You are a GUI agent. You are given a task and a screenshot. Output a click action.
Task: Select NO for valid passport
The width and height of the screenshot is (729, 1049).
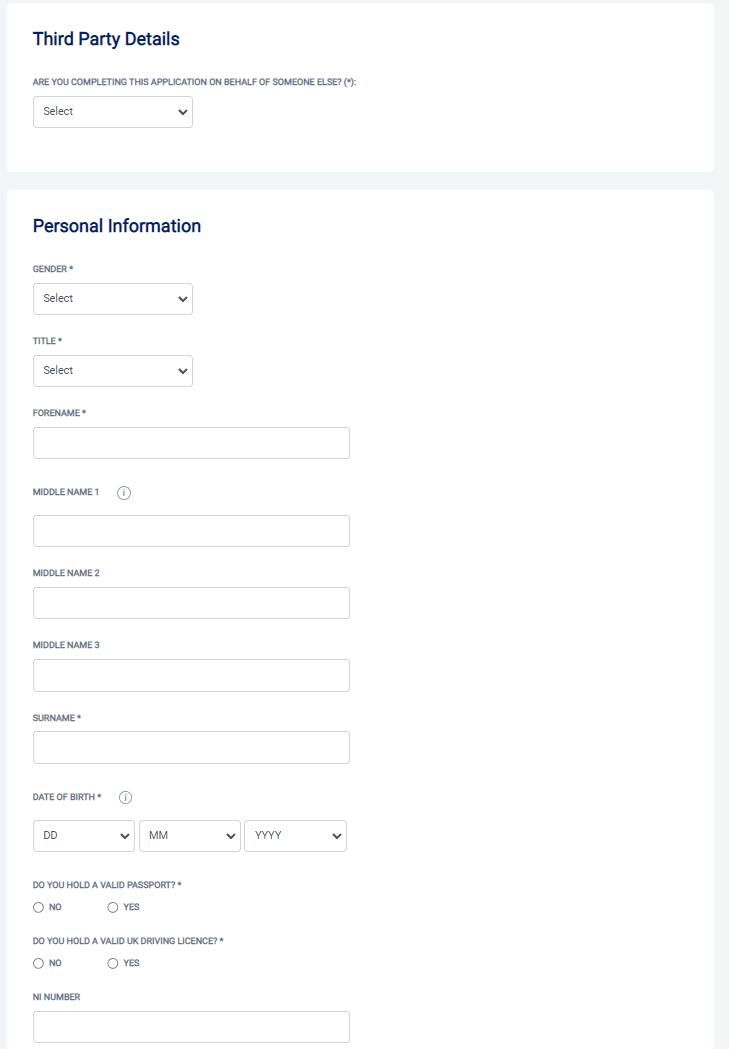[39, 907]
